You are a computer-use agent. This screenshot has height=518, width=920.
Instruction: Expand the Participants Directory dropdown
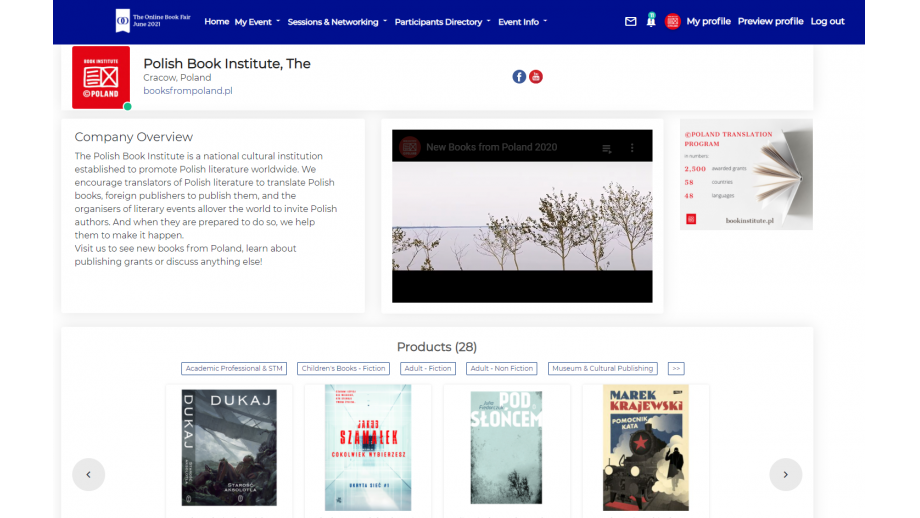click(x=442, y=22)
